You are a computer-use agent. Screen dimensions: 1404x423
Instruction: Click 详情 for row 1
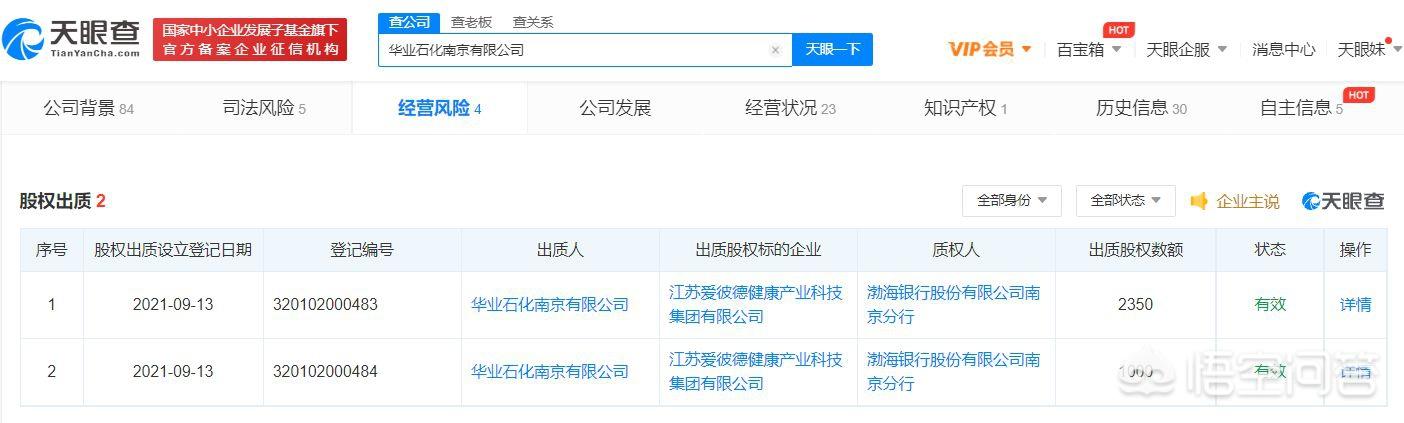pyautogui.click(x=1356, y=305)
